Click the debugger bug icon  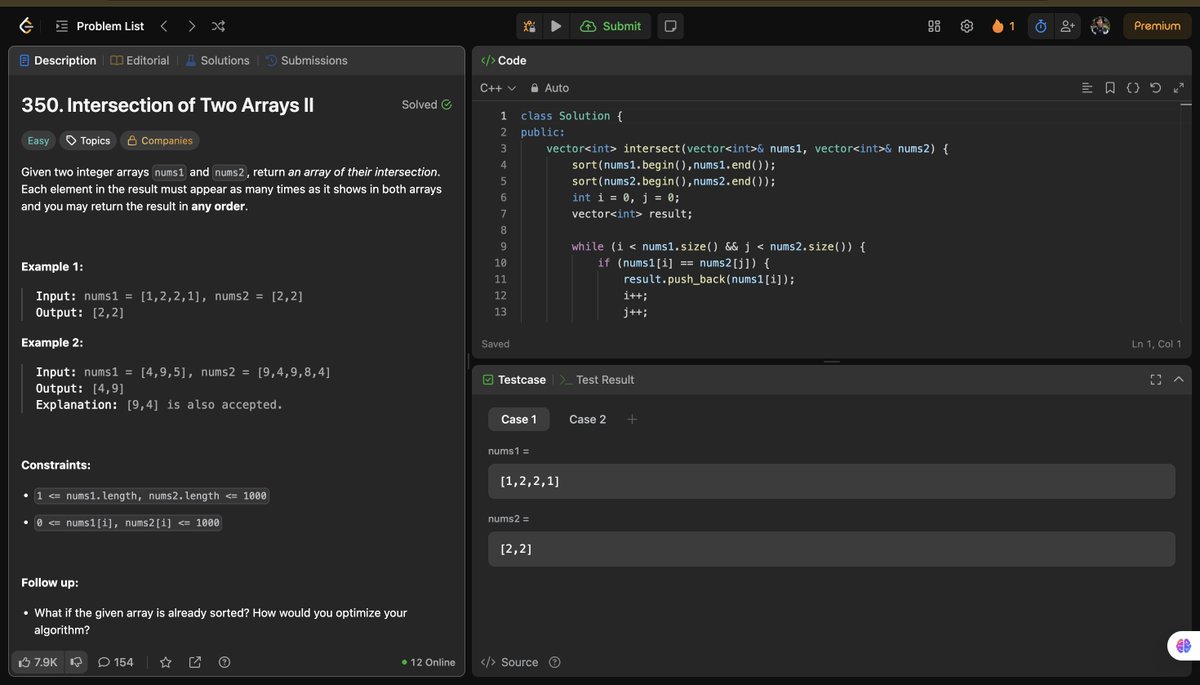530,26
